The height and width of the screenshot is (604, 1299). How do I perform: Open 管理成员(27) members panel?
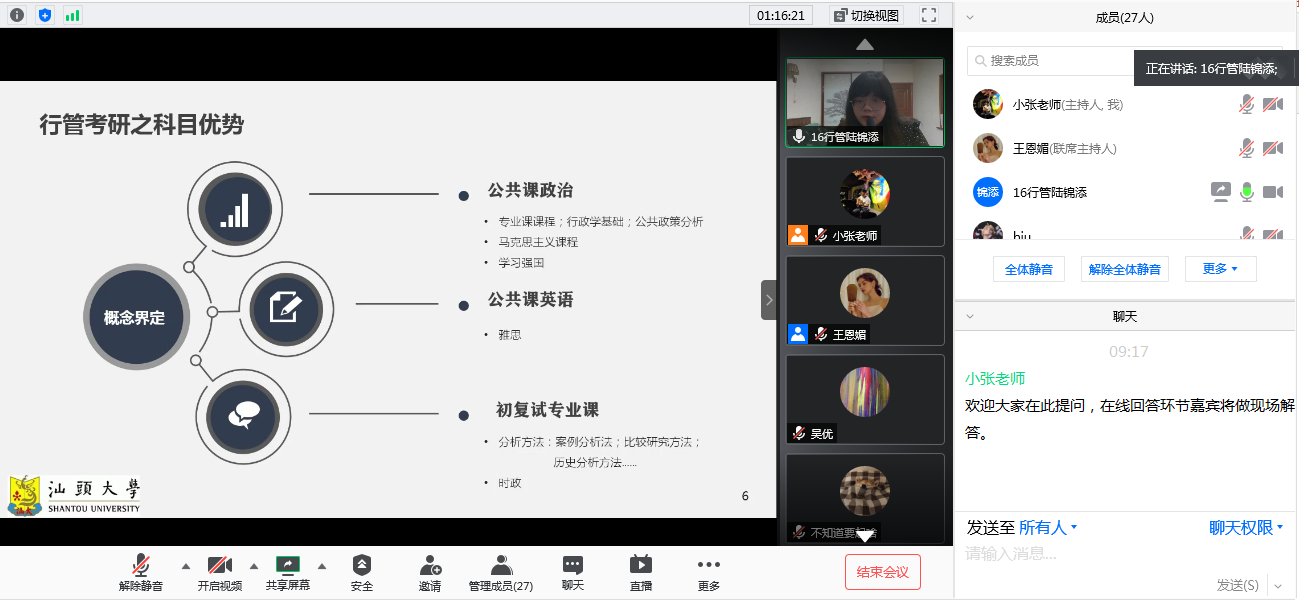pyautogui.click(x=501, y=566)
